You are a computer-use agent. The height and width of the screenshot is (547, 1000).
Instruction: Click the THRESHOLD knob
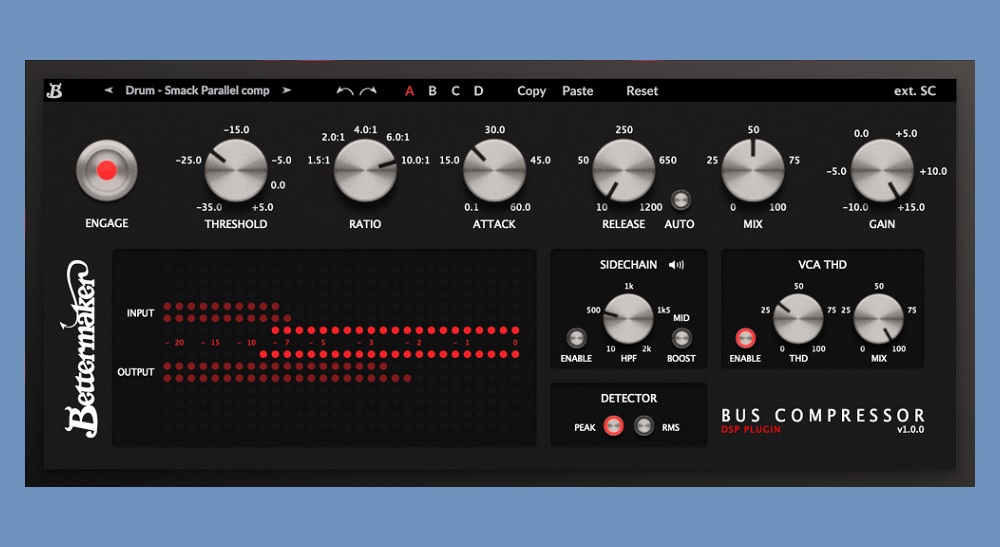(x=235, y=170)
